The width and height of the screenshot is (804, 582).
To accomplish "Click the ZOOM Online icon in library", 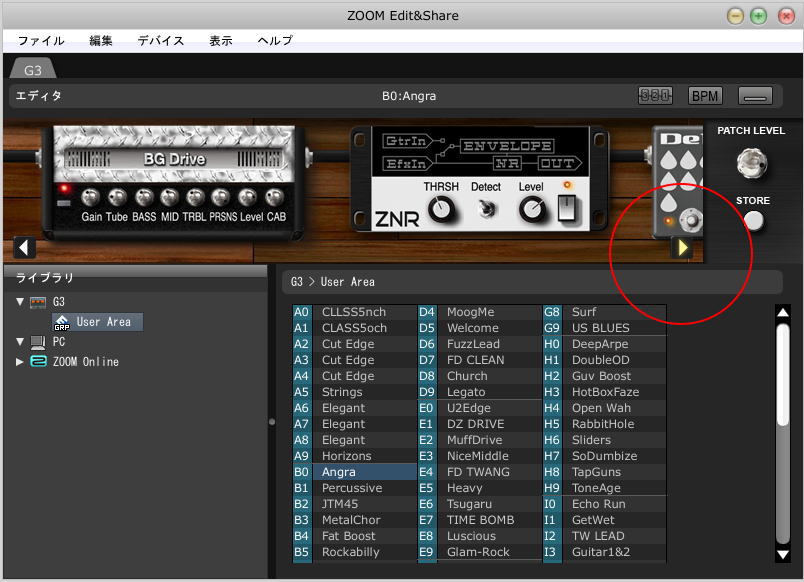I will pos(38,362).
